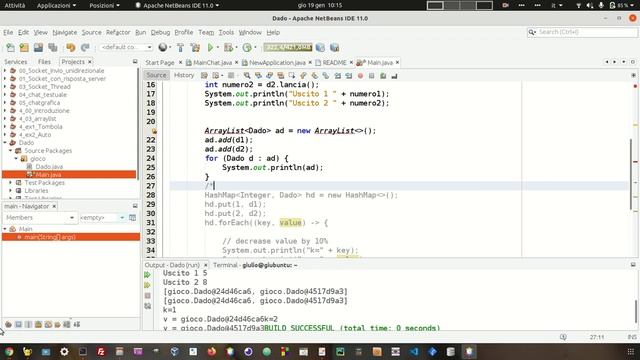Click the Profile Project clock icon
Screen dimensions: 640x360
[x=247, y=47]
